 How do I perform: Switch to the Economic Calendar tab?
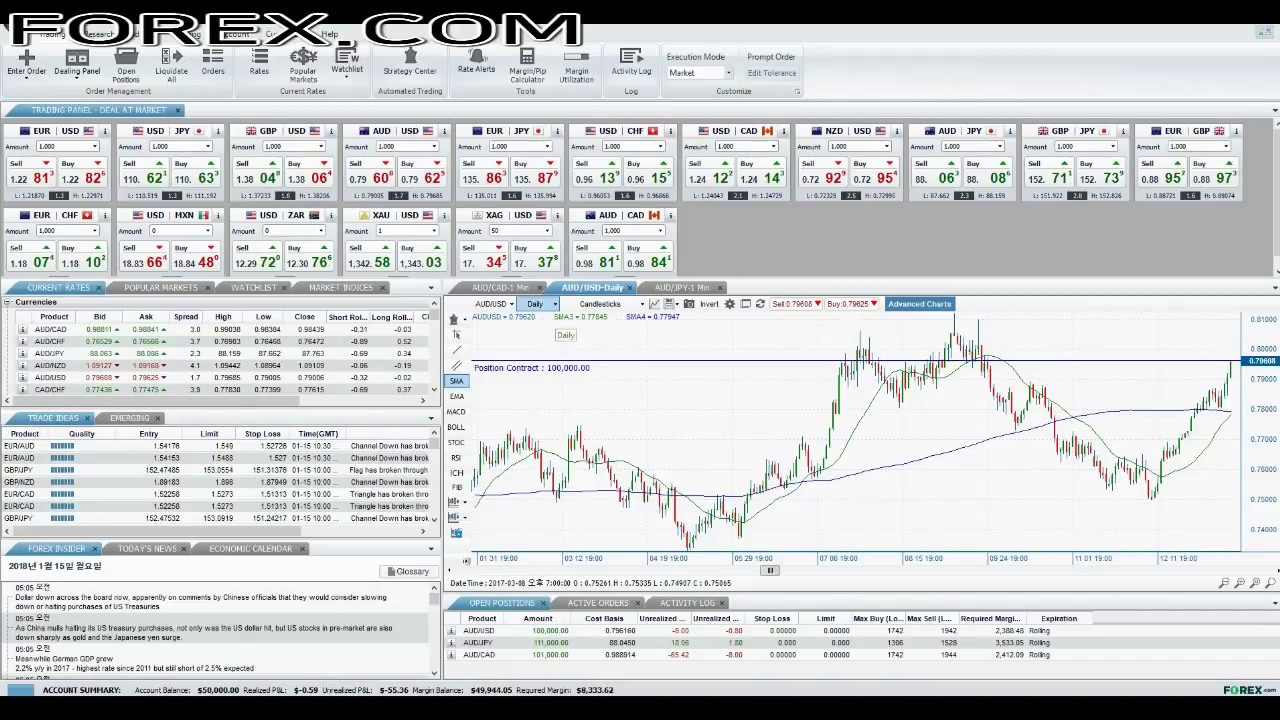[251, 549]
